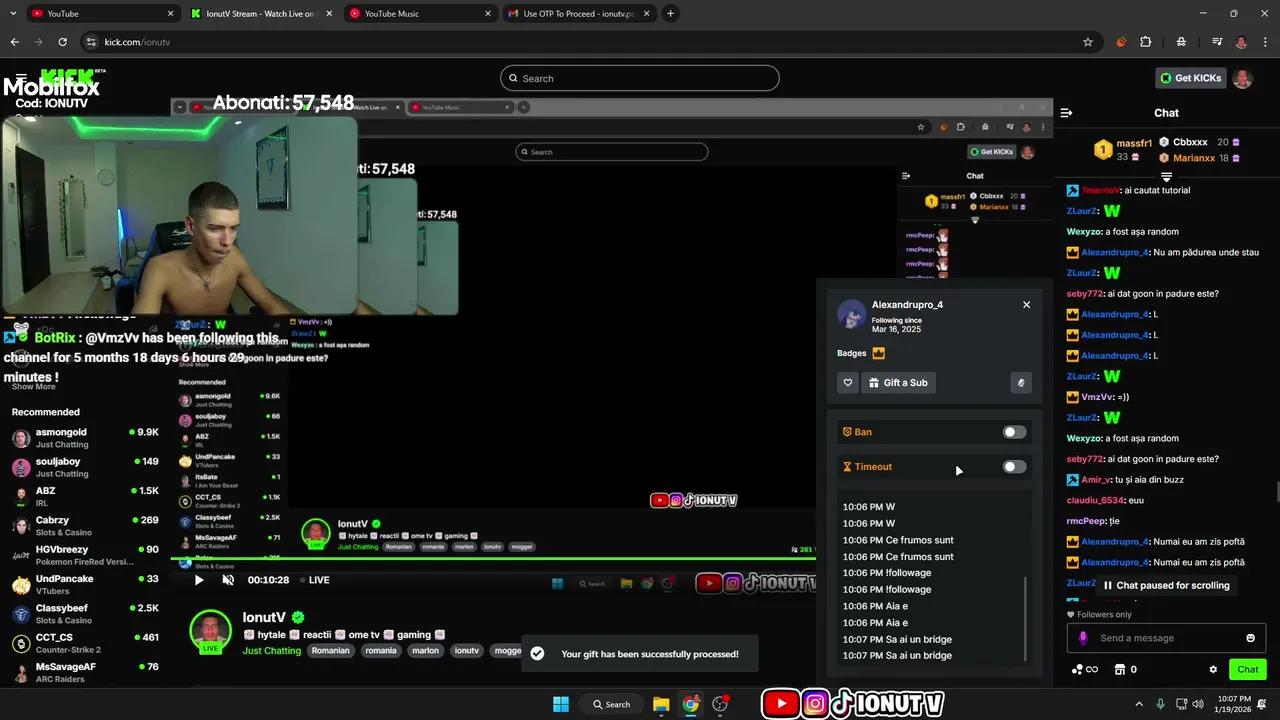This screenshot has width=1280, height=720.
Task: Focus the Kick search field
Action: (x=639, y=78)
